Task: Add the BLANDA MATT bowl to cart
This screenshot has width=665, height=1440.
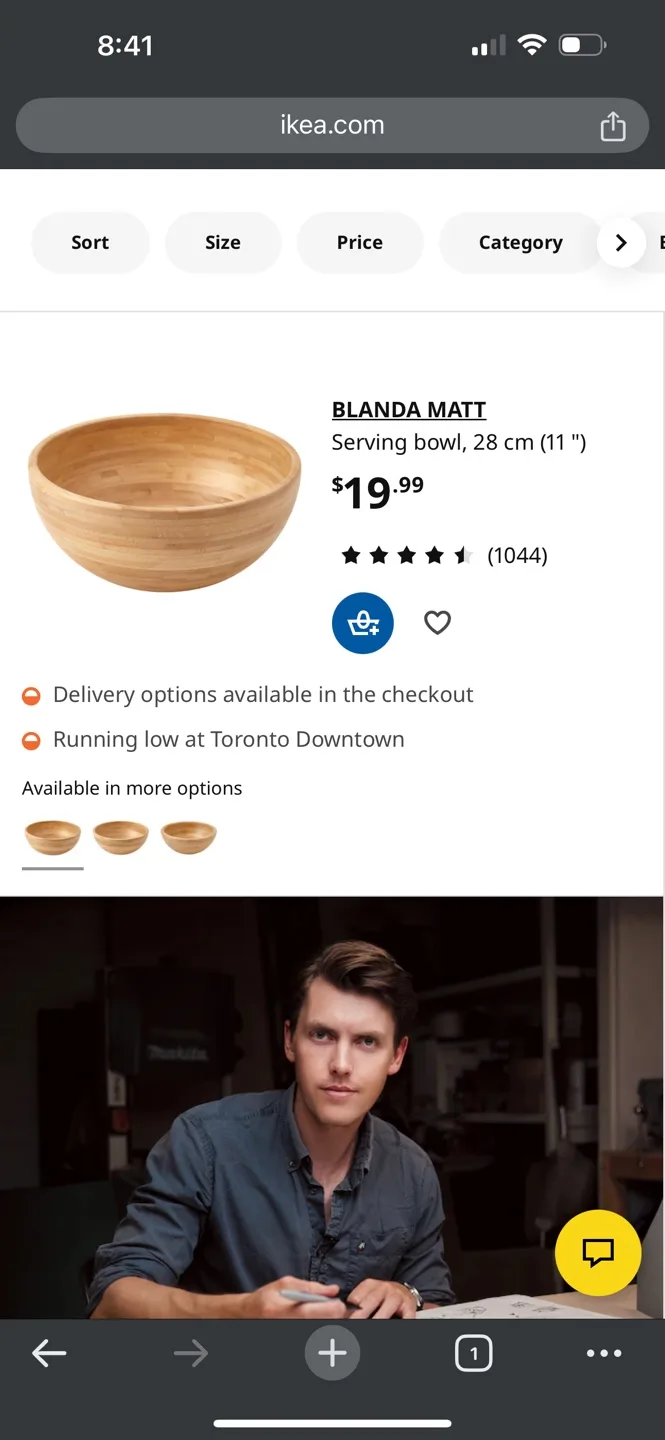Action: point(362,622)
